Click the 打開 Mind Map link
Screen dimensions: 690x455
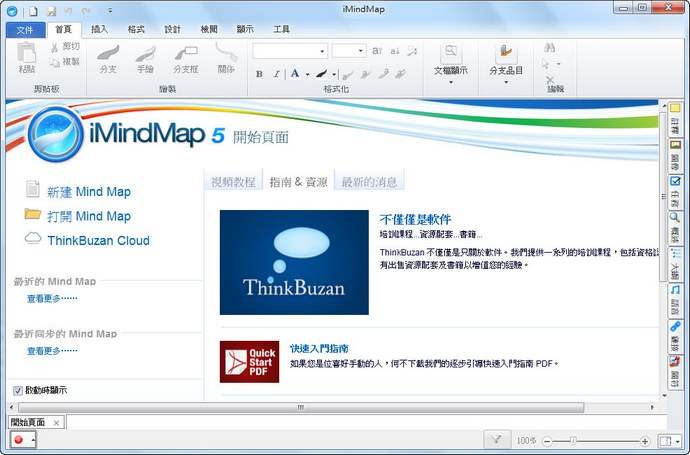(89, 216)
